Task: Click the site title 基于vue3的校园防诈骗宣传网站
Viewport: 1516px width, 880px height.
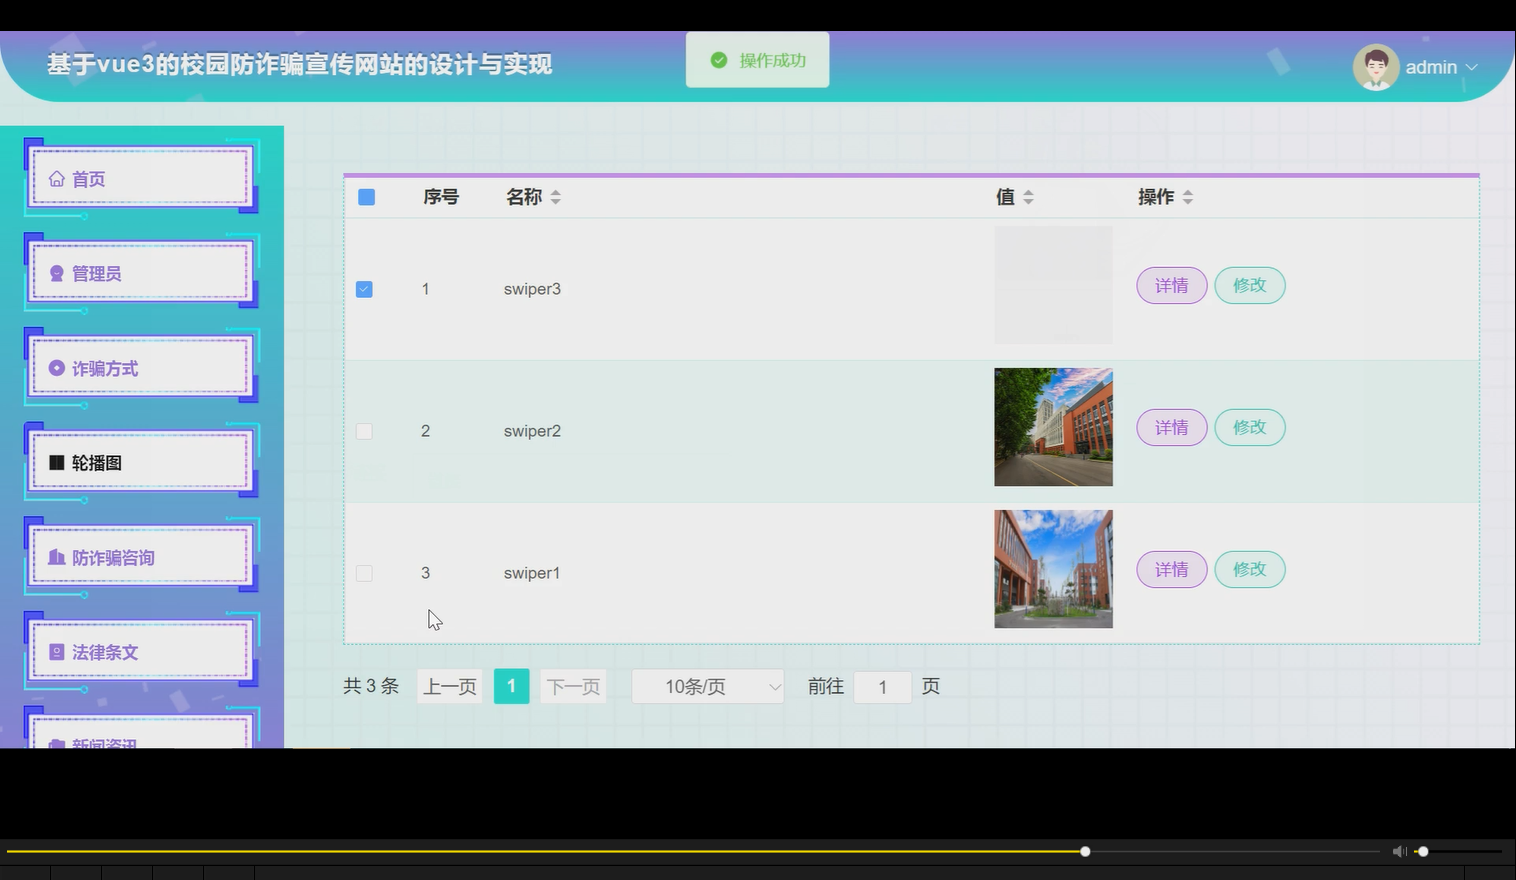Action: pos(300,64)
